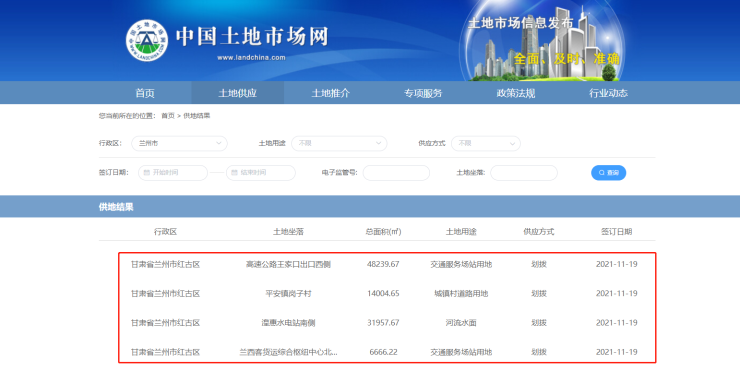740x372 pixels.
Task: Click area value 31957.67
Action: [x=383, y=323]
